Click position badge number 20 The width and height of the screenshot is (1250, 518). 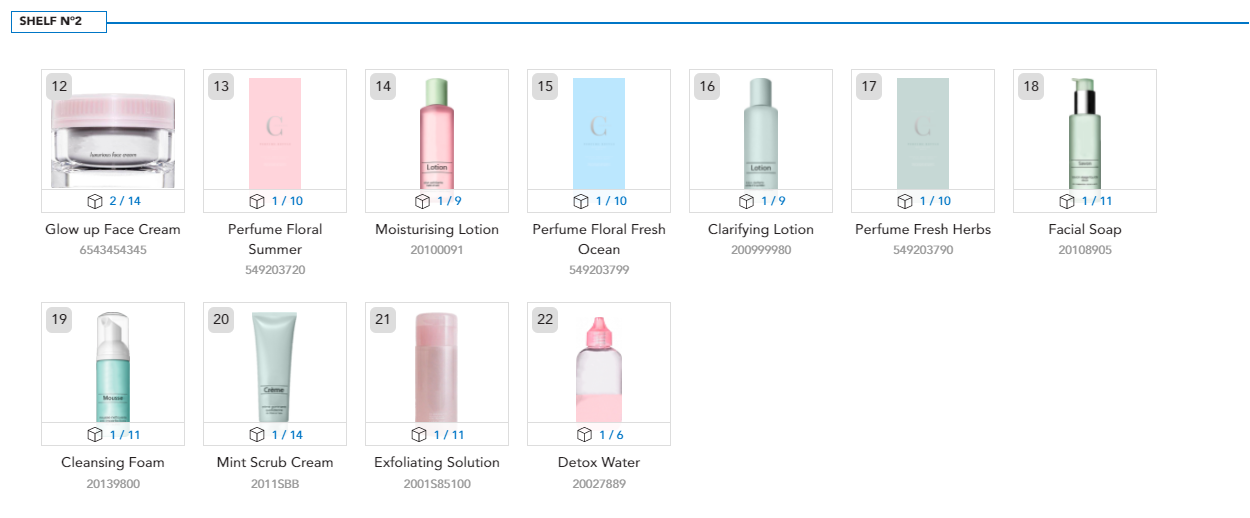pos(221,320)
